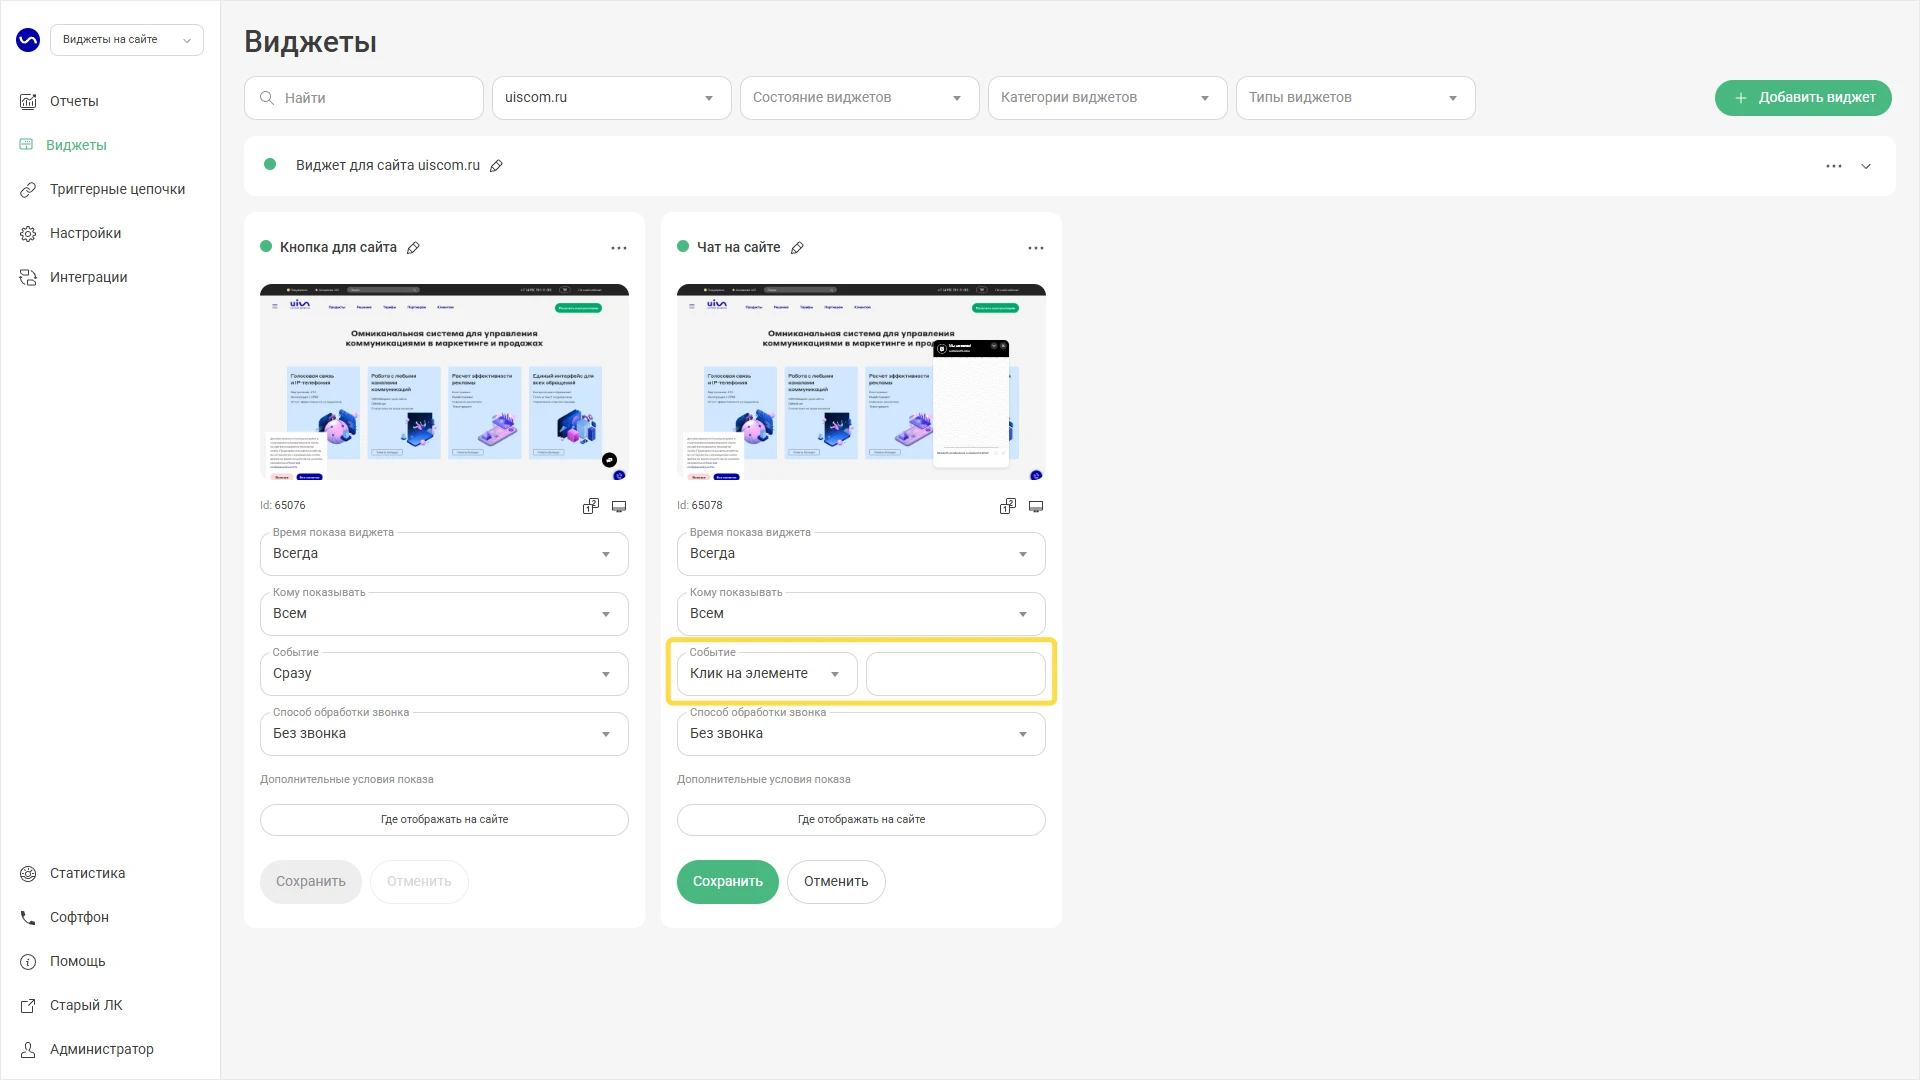Open the uiscom.ru site dropdown
Image resolution: width=1920 pixels, height=1080 pixels.
(x=612, y=98)
